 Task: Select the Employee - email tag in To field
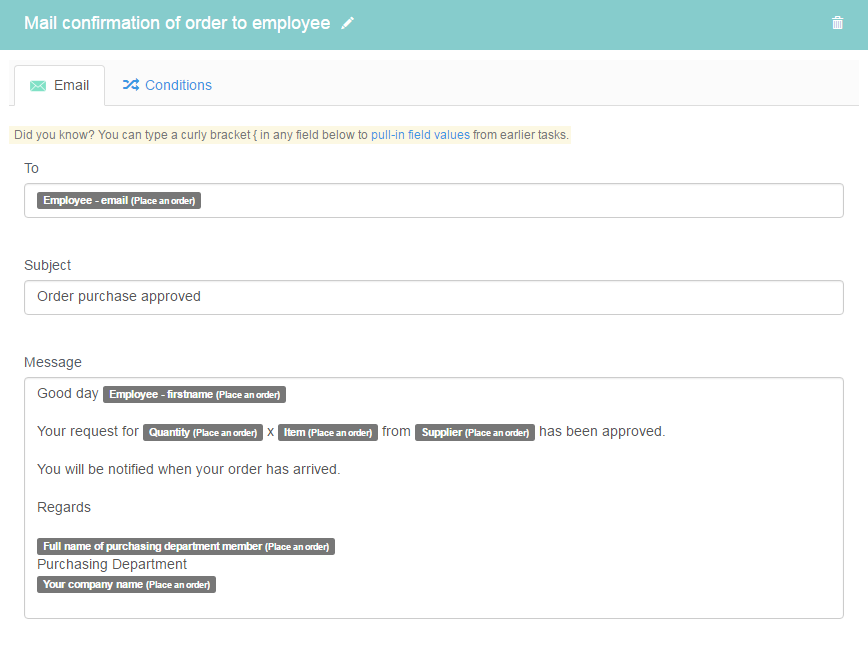click(119, 200)
